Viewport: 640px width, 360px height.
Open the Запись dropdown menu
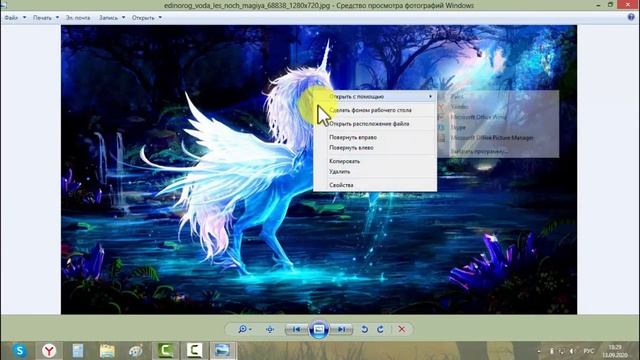(x=112, y=18)
